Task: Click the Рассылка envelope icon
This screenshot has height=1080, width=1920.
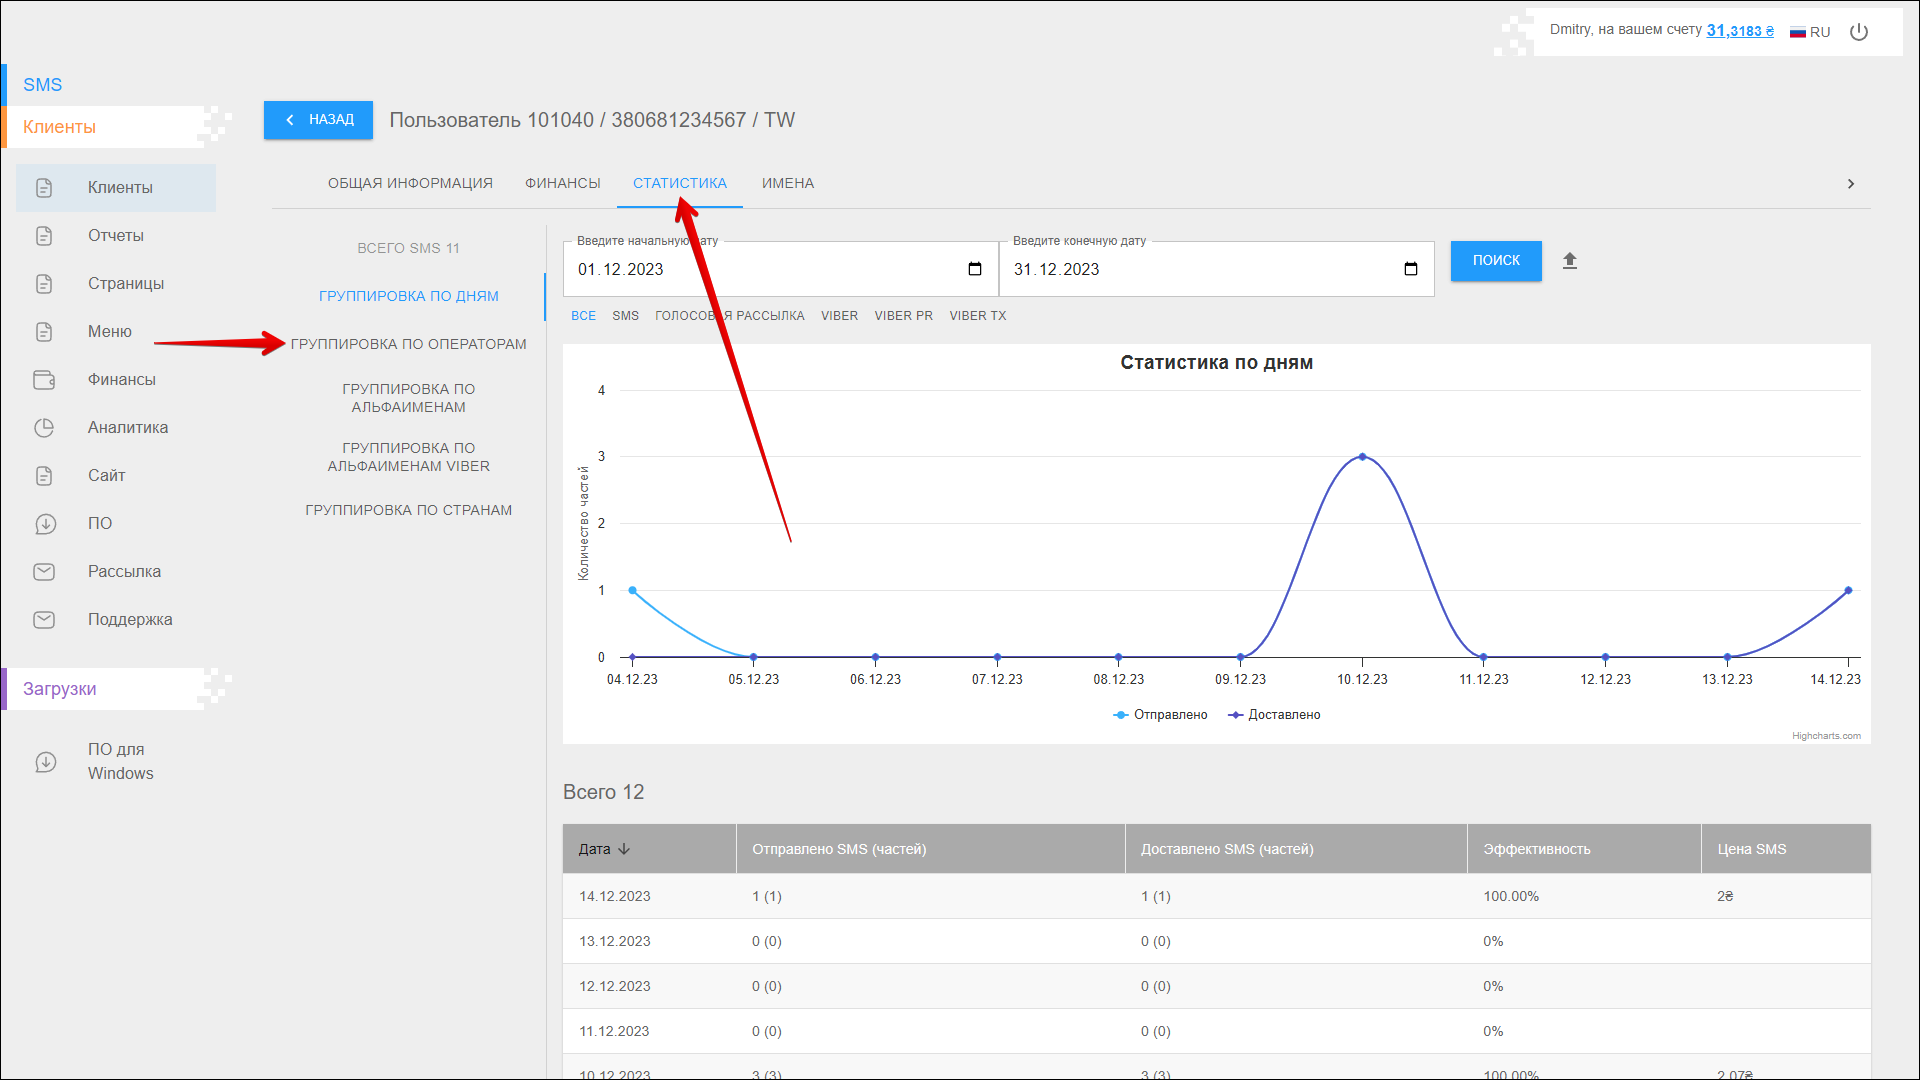Action: point(44,572)
